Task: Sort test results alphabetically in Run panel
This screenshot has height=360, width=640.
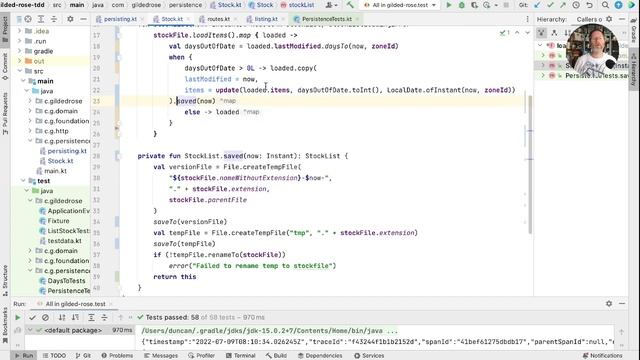Action: click(x=62, y=317)
